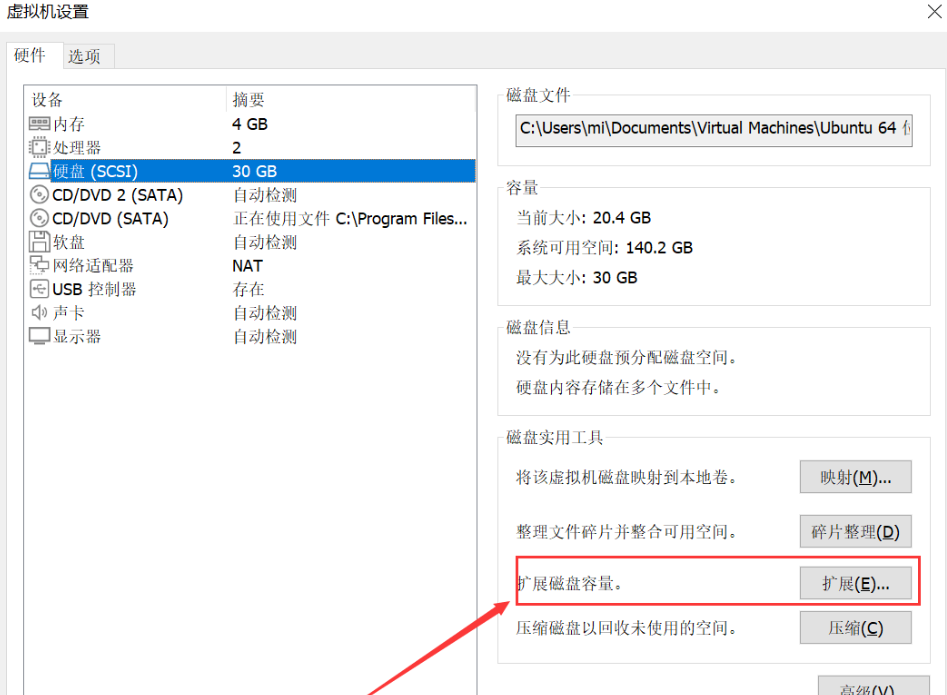Viewport: 947px width, 695px height.
Task: Select the processor (处理器) chip icon
Action: 40,148
